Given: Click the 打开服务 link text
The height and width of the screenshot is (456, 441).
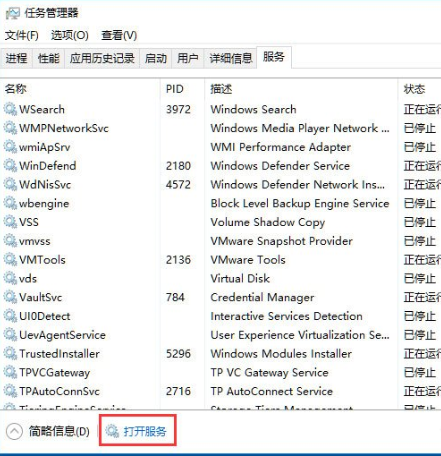Looking at the screenshot, I should coord(145,432).
